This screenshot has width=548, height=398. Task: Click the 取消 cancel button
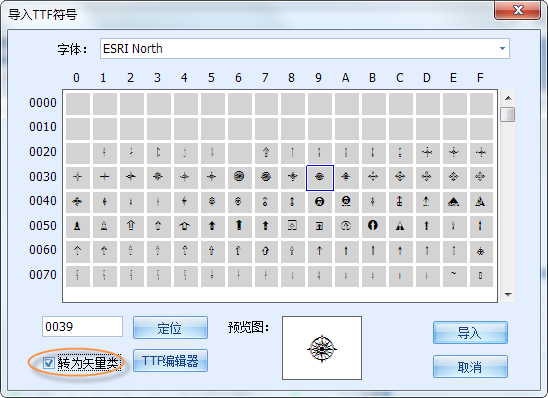[x=470, y=367]
